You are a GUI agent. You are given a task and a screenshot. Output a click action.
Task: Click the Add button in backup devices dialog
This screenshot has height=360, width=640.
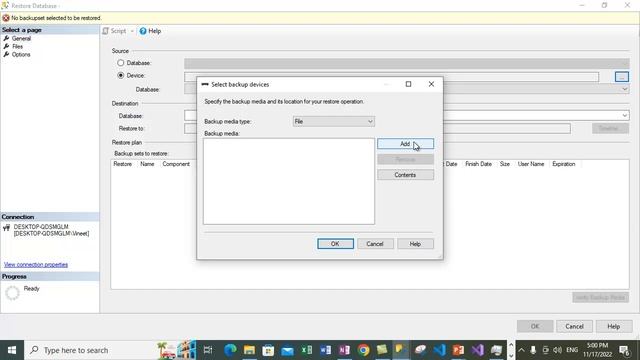[x=405, y=144]
